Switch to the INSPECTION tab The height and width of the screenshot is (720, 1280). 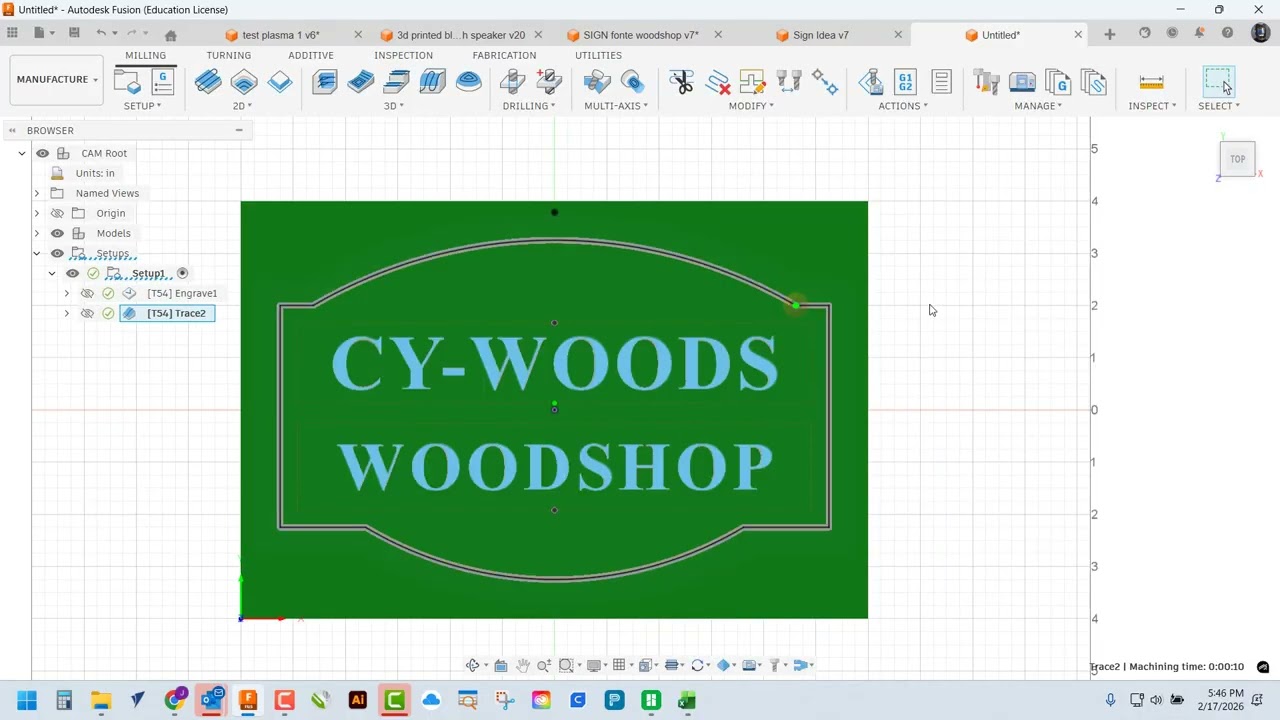(x=404, y=55)
